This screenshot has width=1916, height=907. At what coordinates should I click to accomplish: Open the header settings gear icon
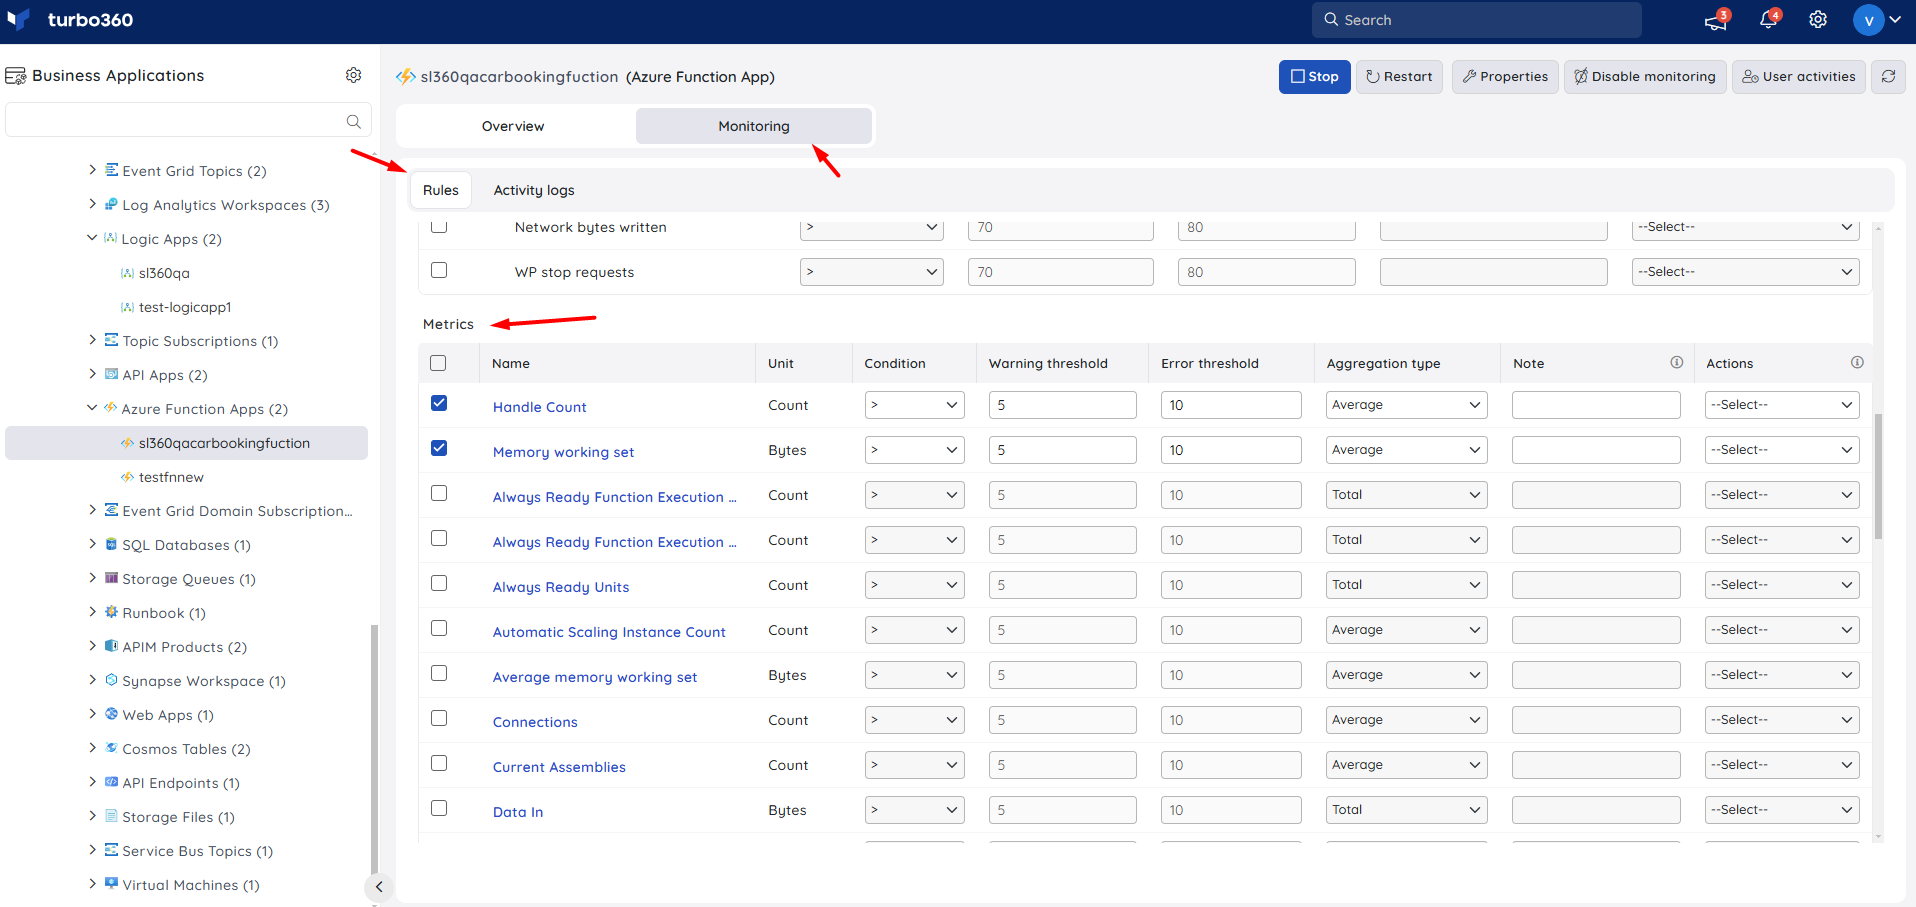[x=1818, y=20]
